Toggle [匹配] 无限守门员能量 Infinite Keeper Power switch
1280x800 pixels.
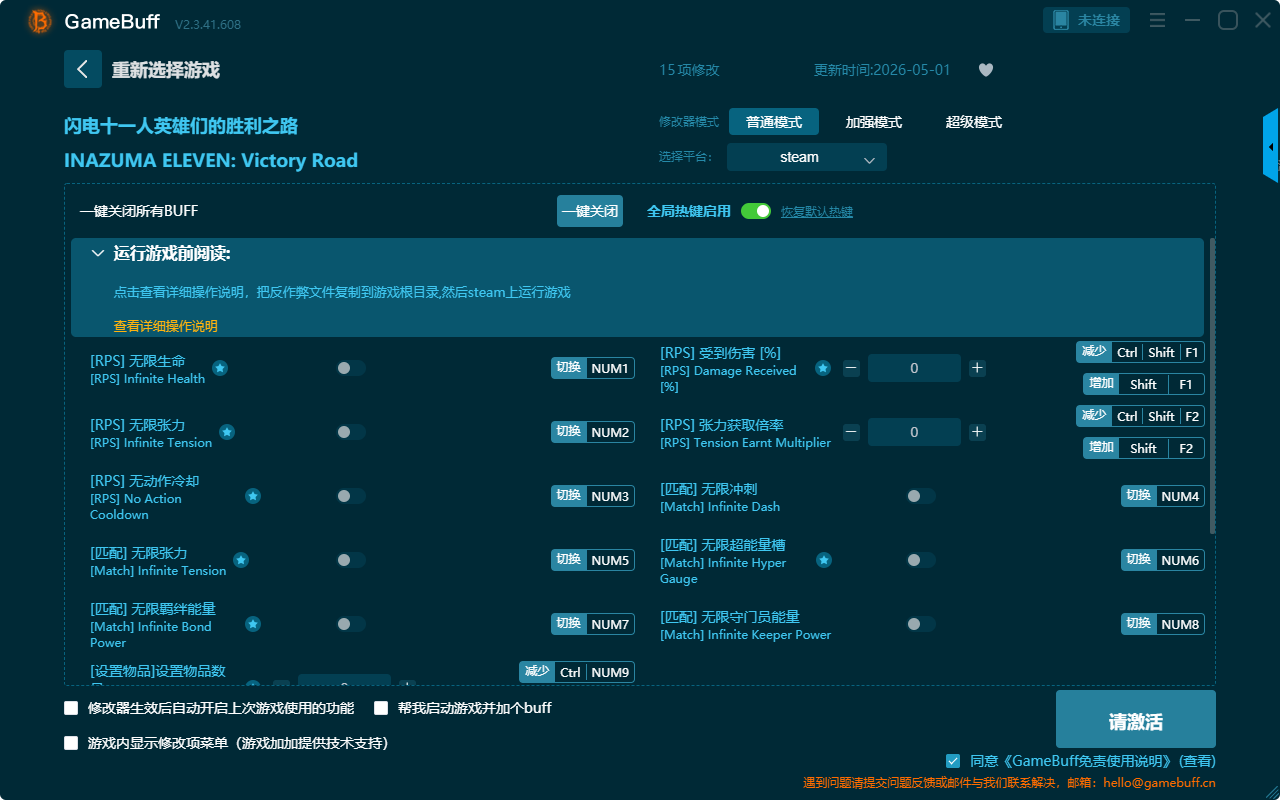tap(920, 624)
